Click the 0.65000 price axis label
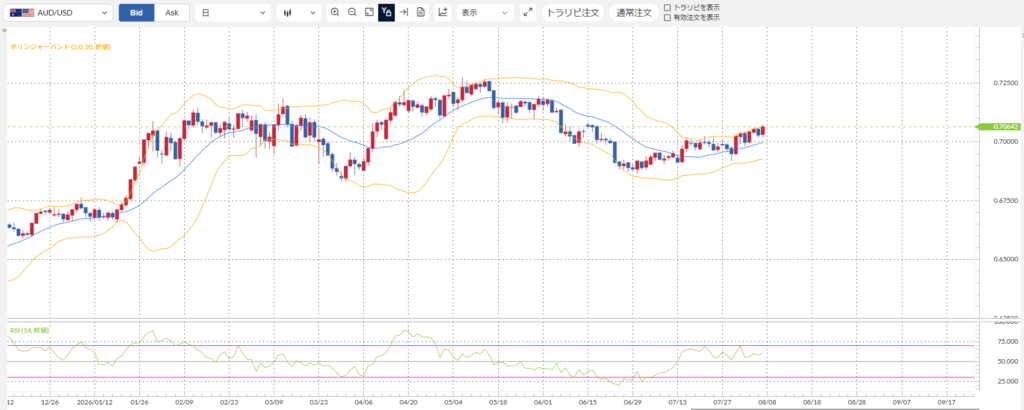Viewport: 1024px width, 410px height. [1005, 259]
